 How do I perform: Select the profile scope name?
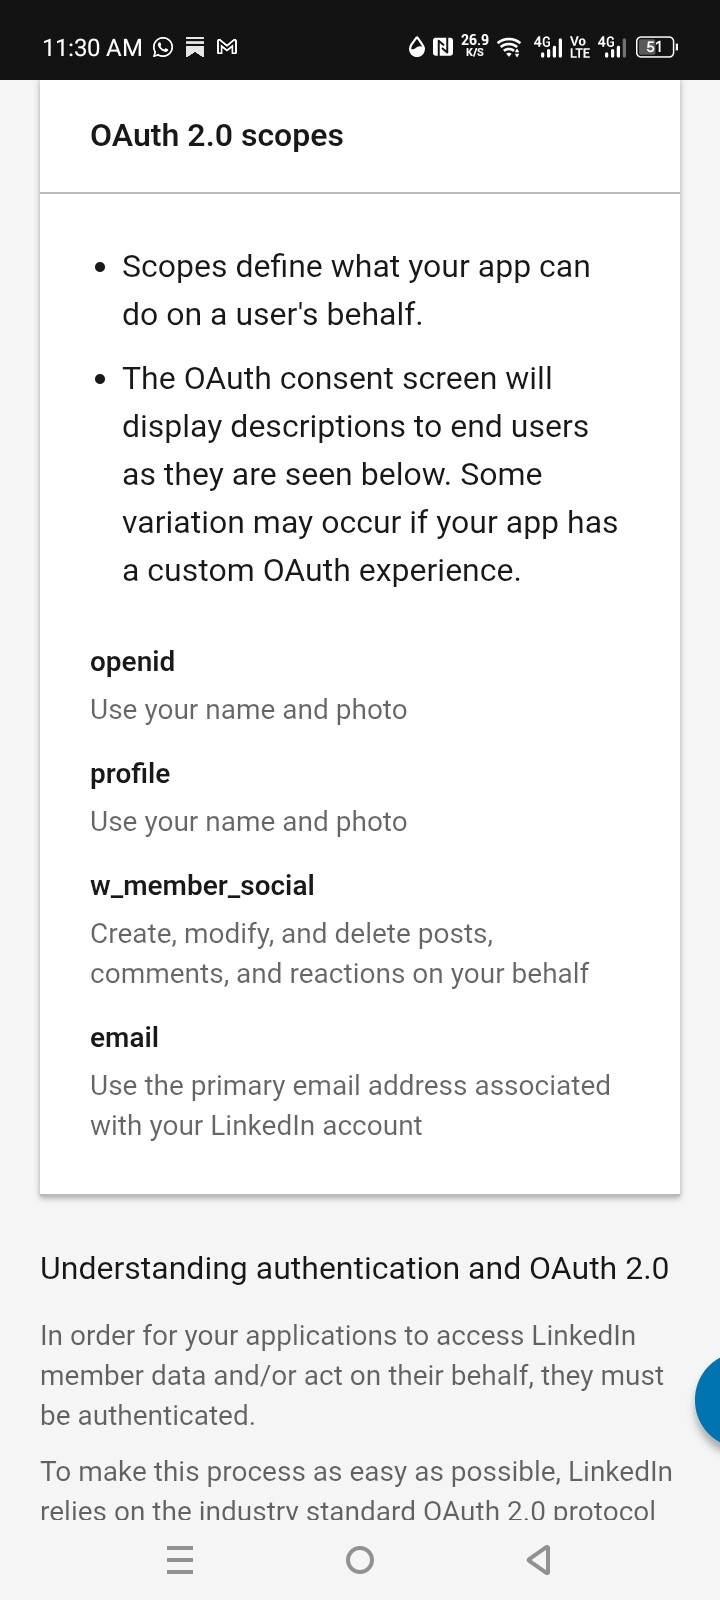pyautogui.click(x=130, y=774)
